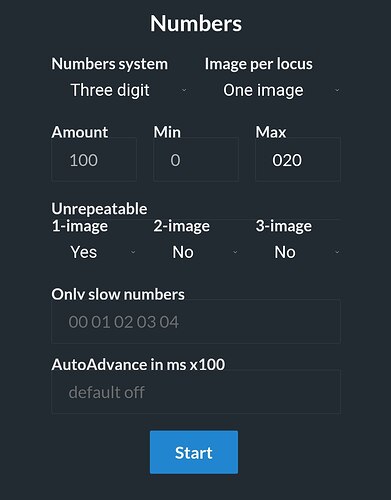Click the Max input field showing 020

[x=298, y=159]
